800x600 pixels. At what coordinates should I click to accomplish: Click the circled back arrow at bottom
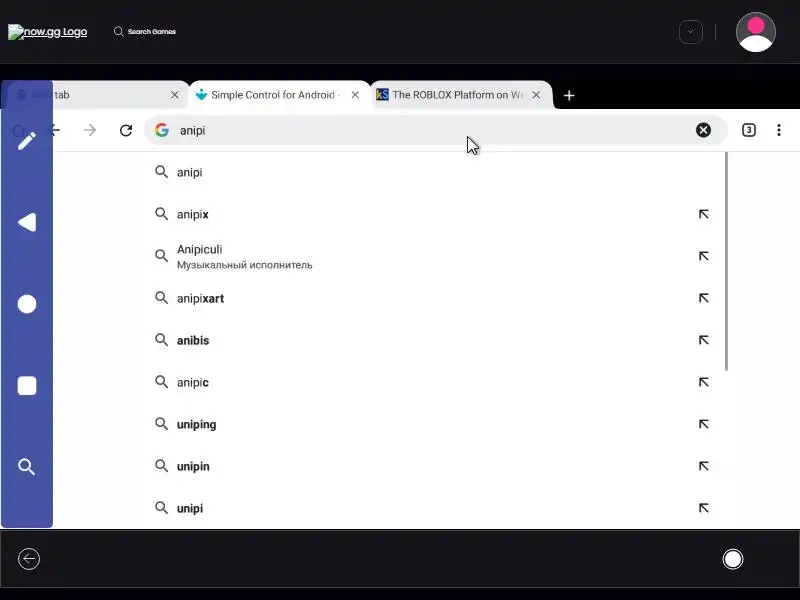(29, 559)
